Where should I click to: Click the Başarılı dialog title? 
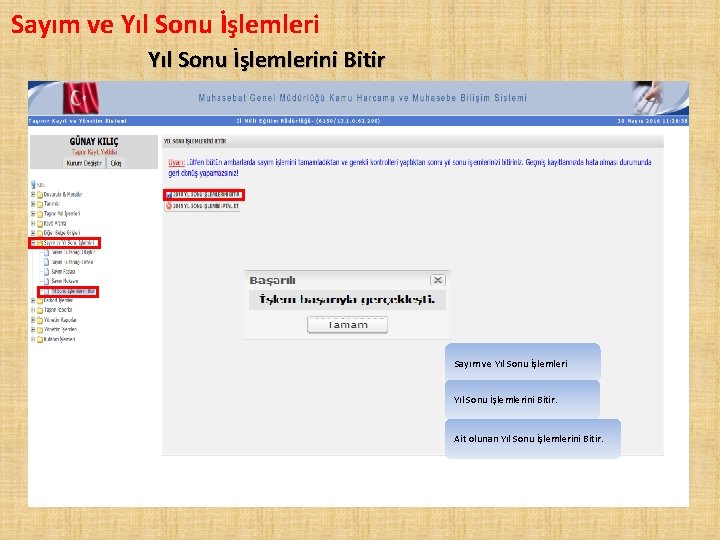[x=272, y=280]
